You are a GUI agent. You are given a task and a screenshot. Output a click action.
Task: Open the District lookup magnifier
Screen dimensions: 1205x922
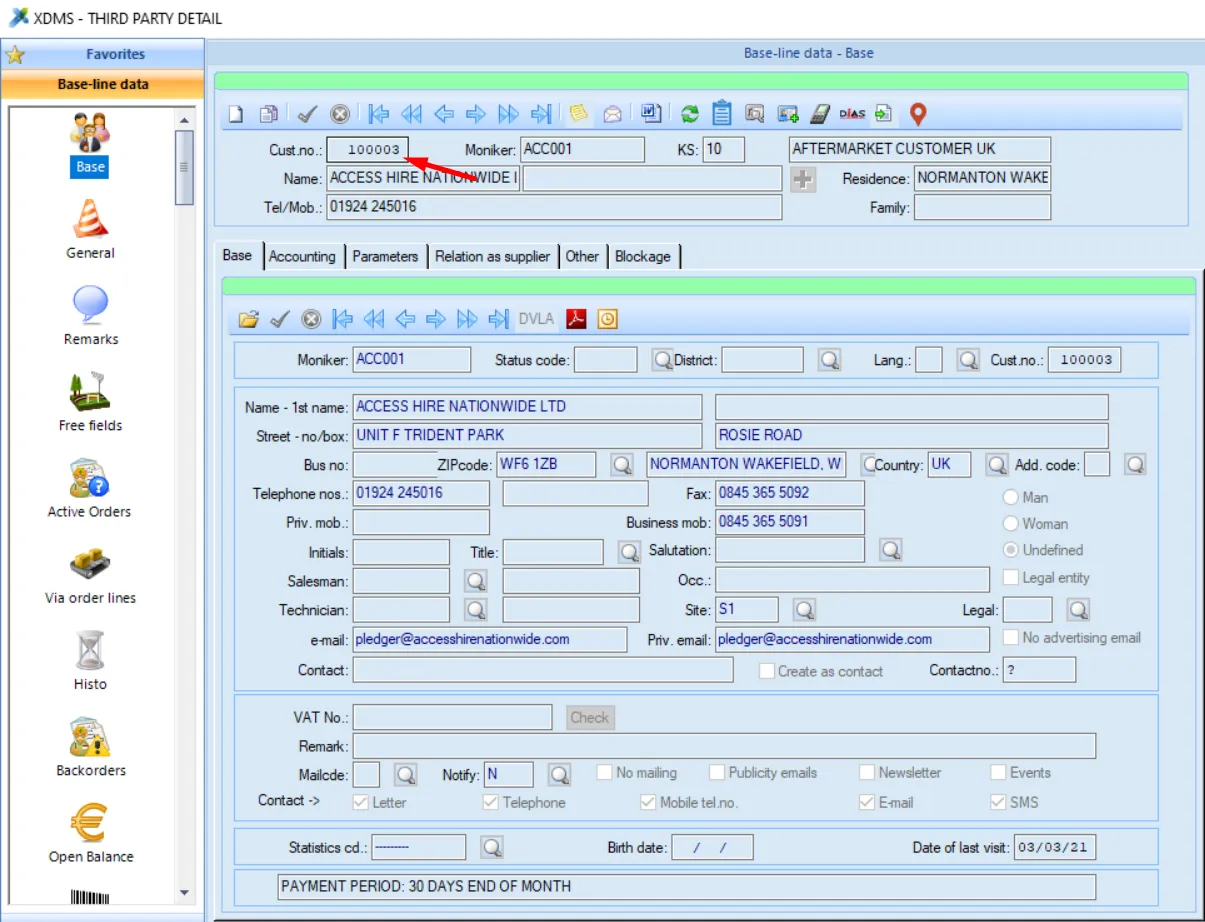[829, 360]
